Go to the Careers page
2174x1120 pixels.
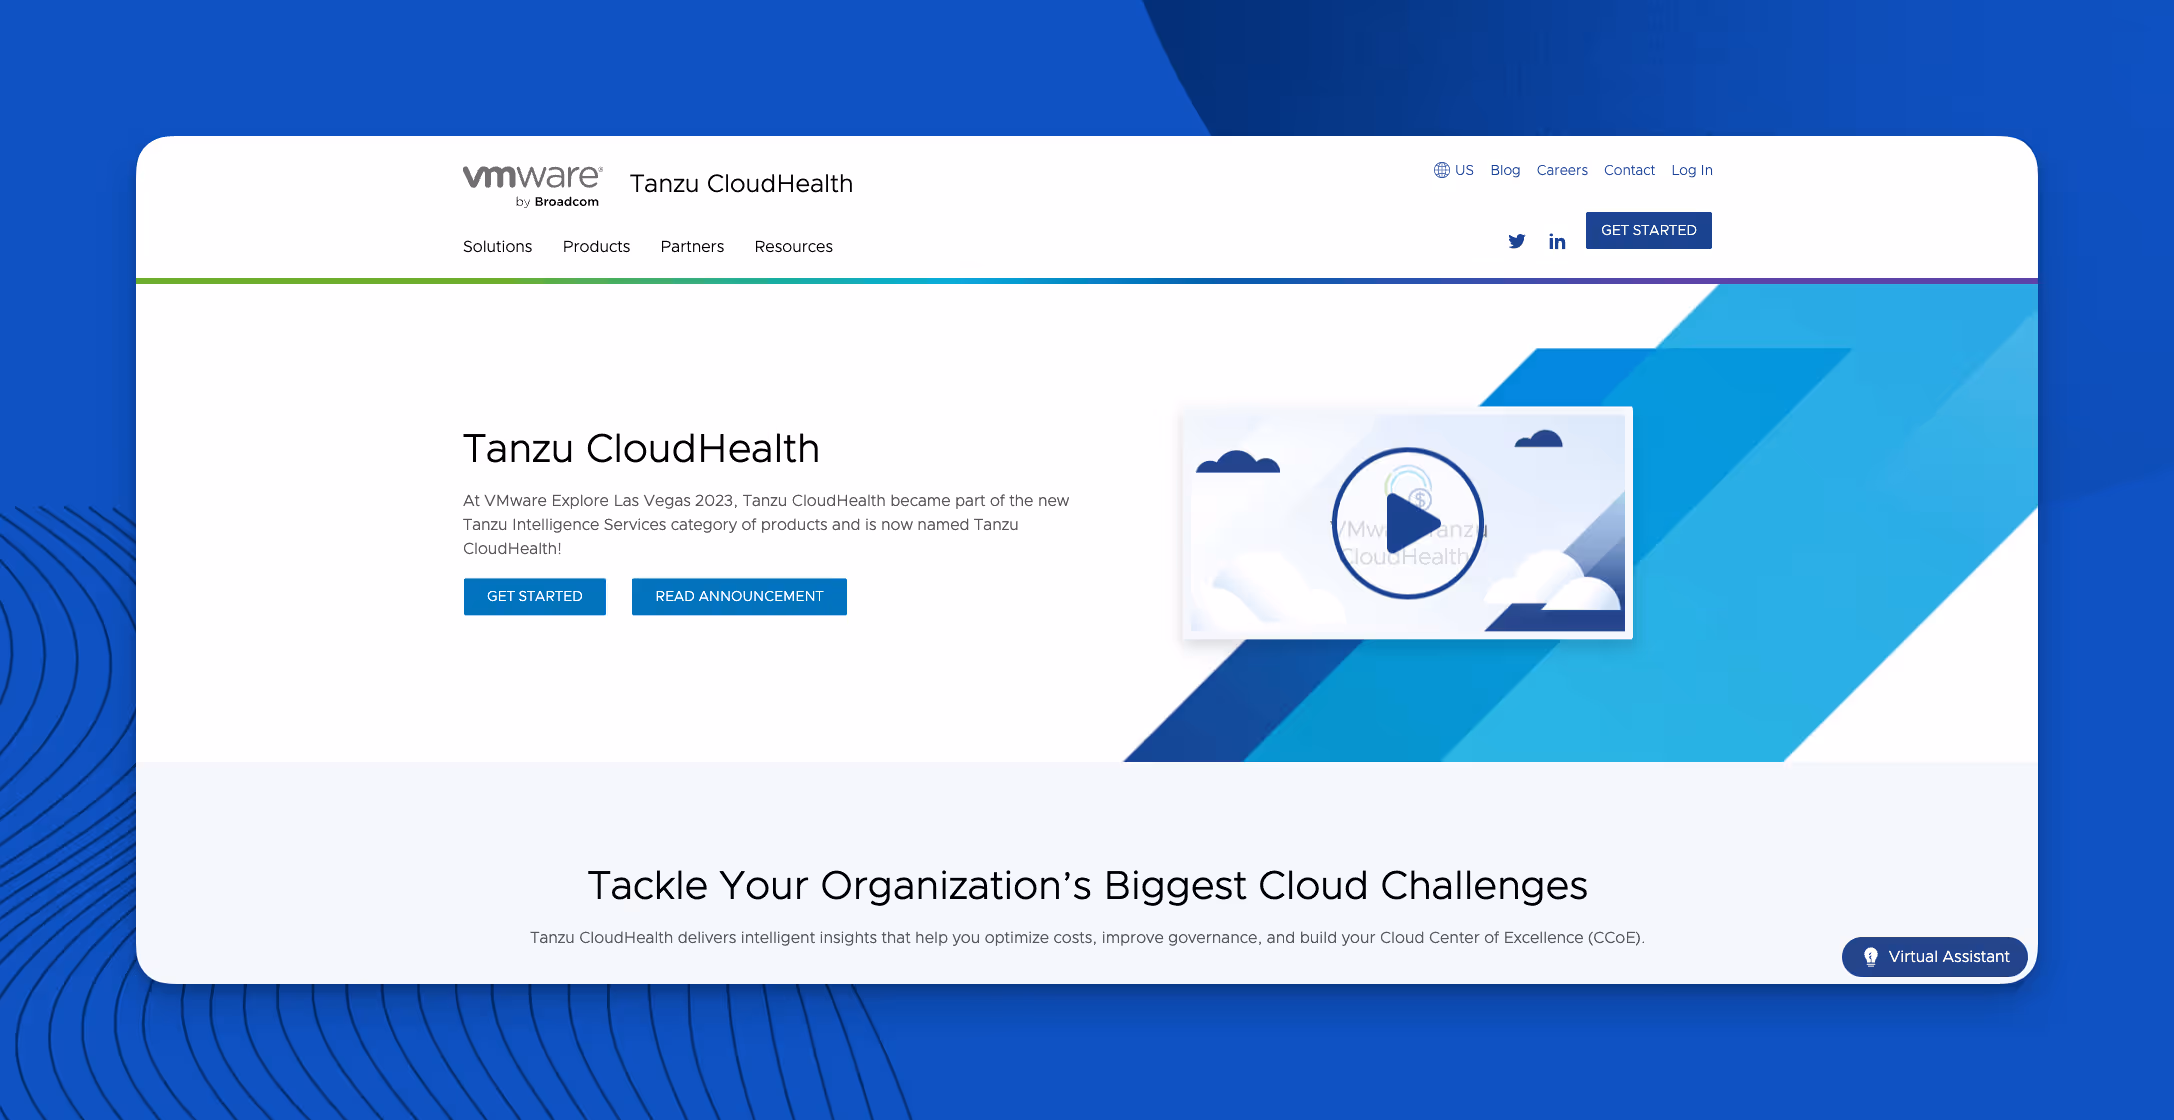coord(1562,170)
